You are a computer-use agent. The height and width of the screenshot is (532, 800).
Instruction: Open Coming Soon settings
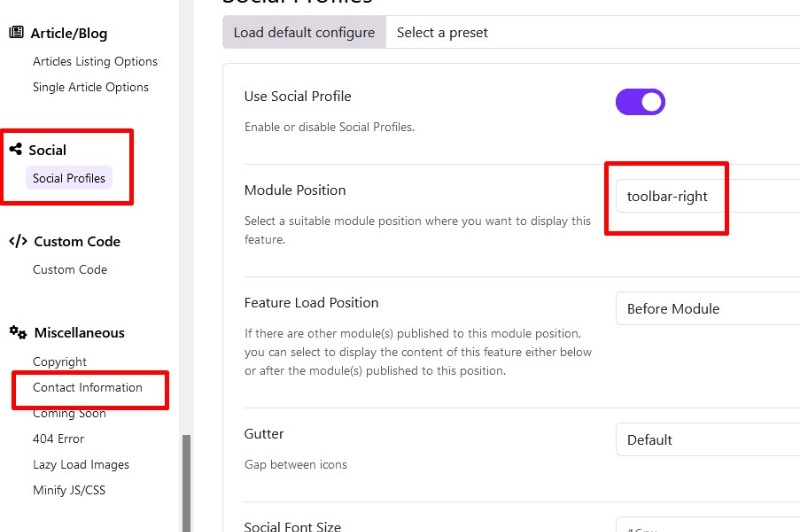[x=70, y=414]
